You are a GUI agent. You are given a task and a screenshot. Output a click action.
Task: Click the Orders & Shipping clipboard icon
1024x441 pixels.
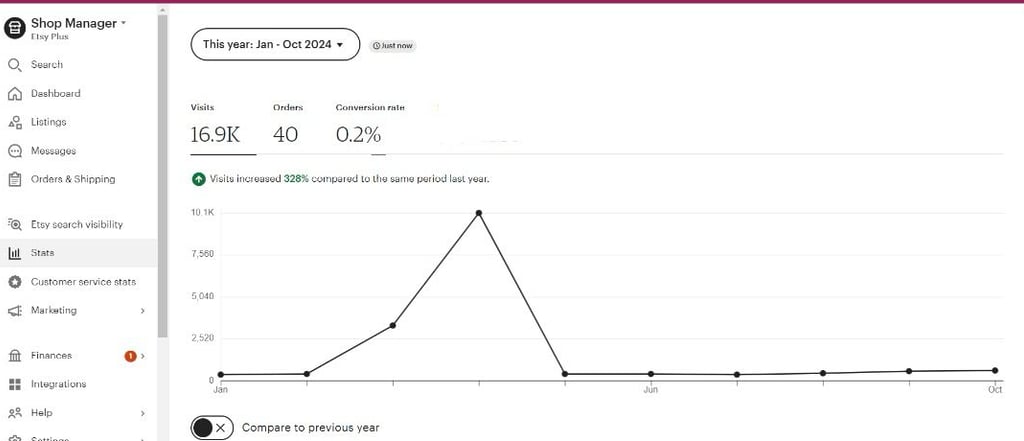tap(14, 180)
